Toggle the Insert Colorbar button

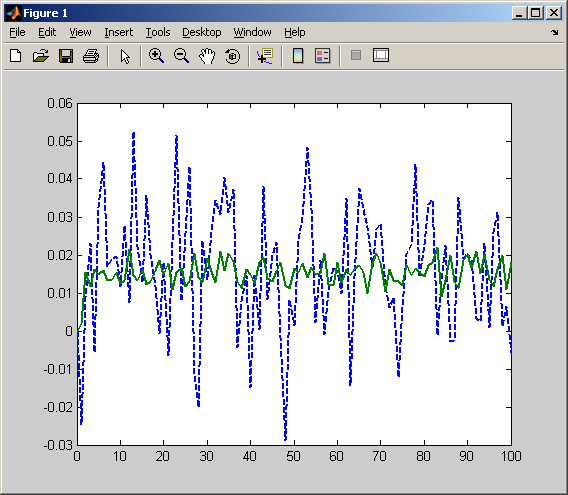click(x=298, y=56)
